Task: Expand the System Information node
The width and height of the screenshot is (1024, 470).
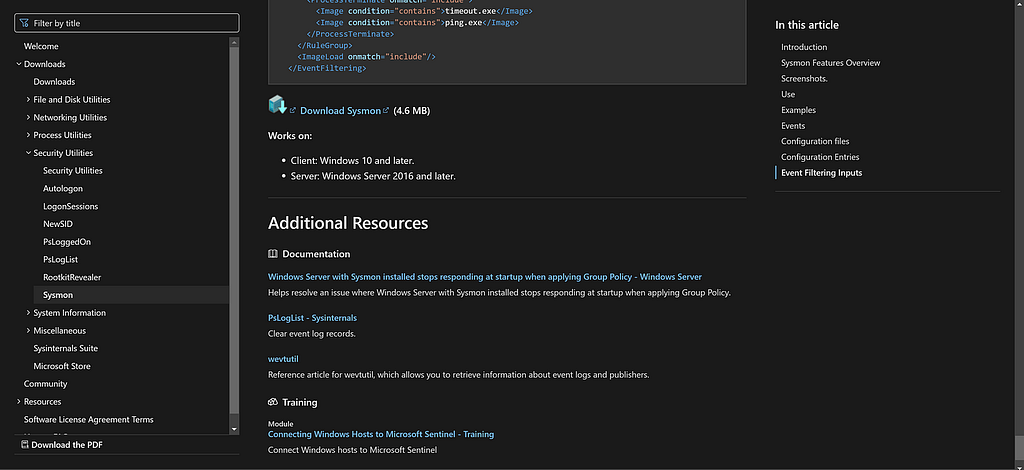Action: (x=28, y=313)
